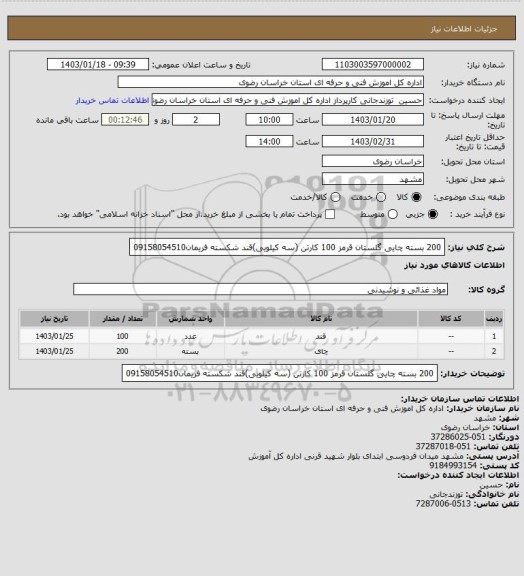Open the buyer contact info link اطلاعات تماس خریدار
Viewport: 524px width, 576px height.
click(112, 100)
